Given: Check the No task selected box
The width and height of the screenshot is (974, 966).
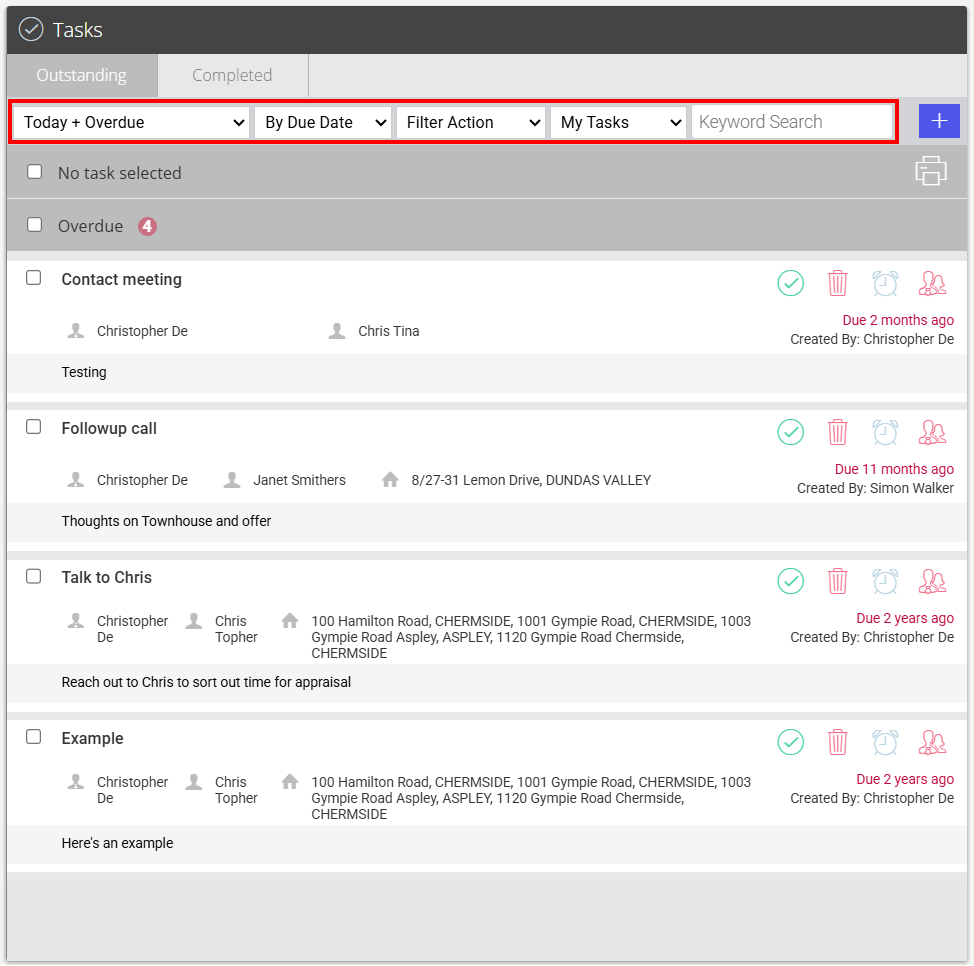Looking at the screenshot, I should (35, 171).
